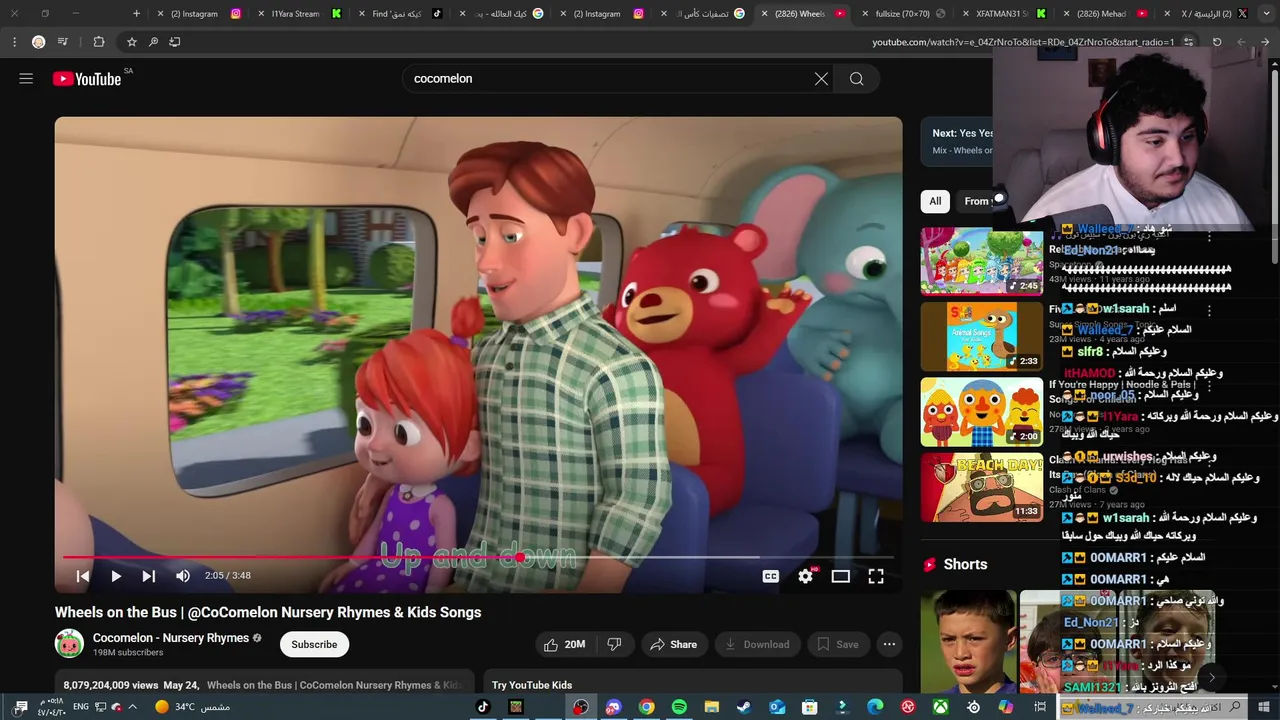Share this video

pos(674,645)
